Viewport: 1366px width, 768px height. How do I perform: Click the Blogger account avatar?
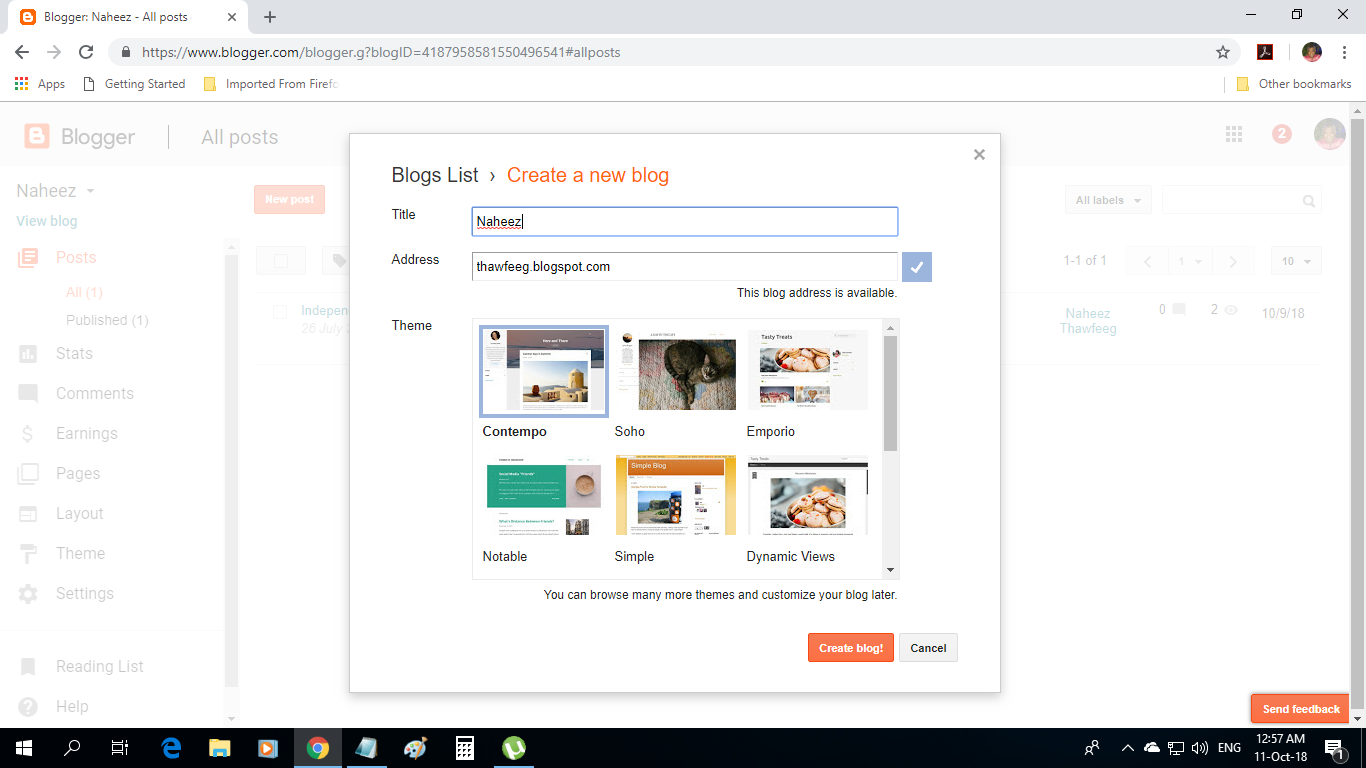point(1329,134)
